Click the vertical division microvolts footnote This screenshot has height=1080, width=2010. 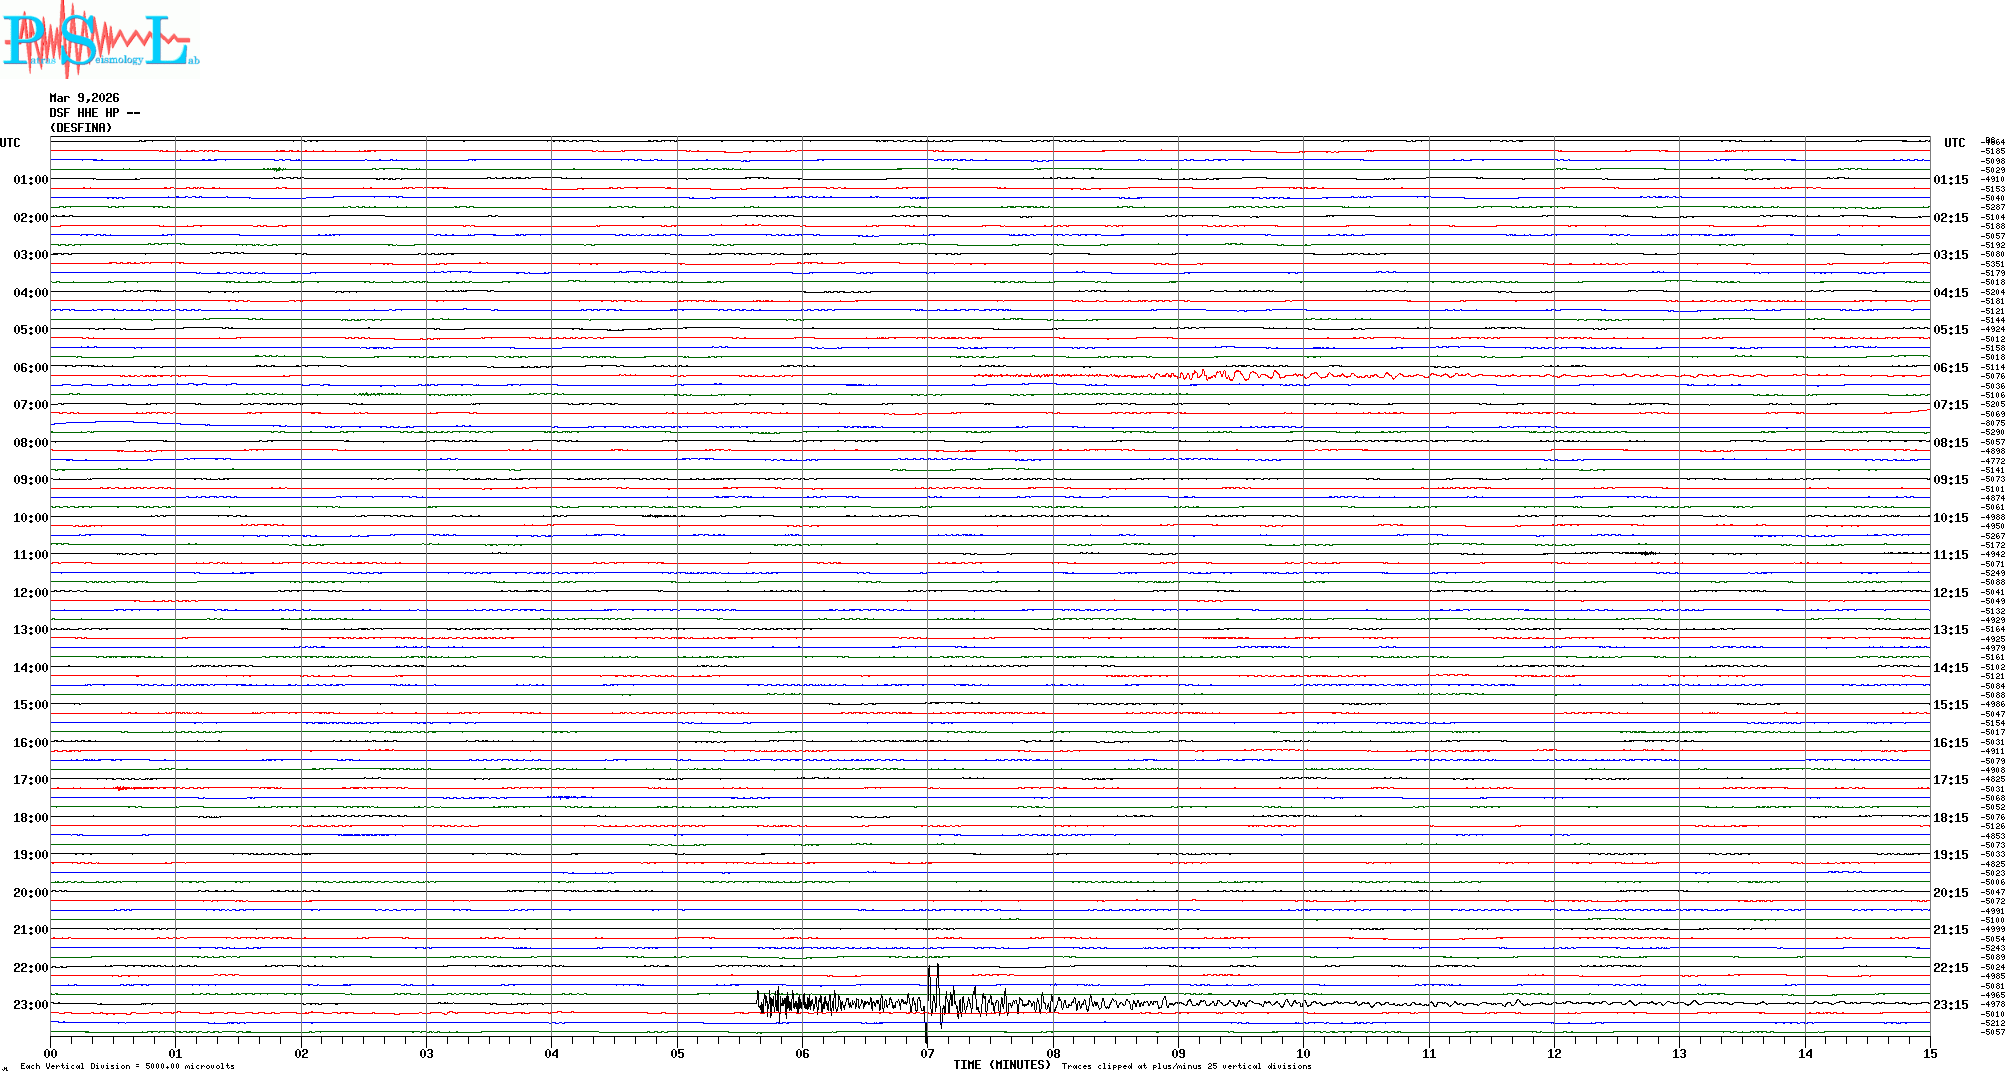click(x=127, y=1066)
